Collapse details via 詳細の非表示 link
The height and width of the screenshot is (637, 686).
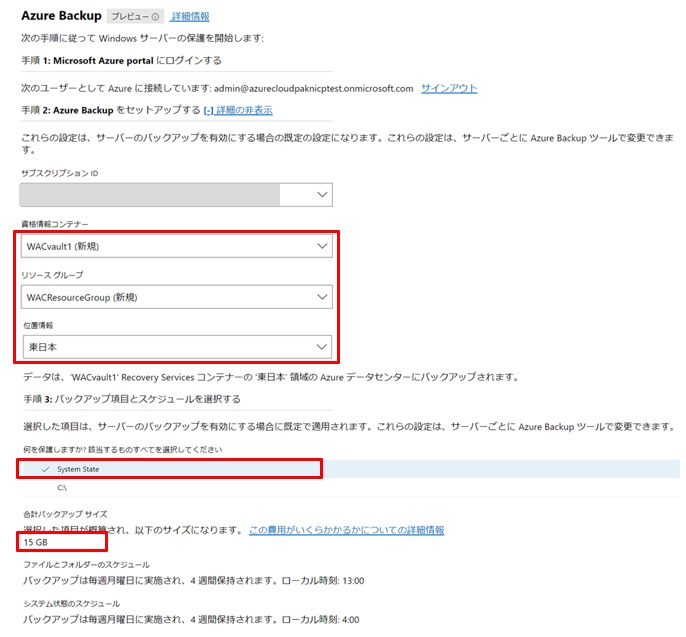pyautogui.click(x=238, y=110)
